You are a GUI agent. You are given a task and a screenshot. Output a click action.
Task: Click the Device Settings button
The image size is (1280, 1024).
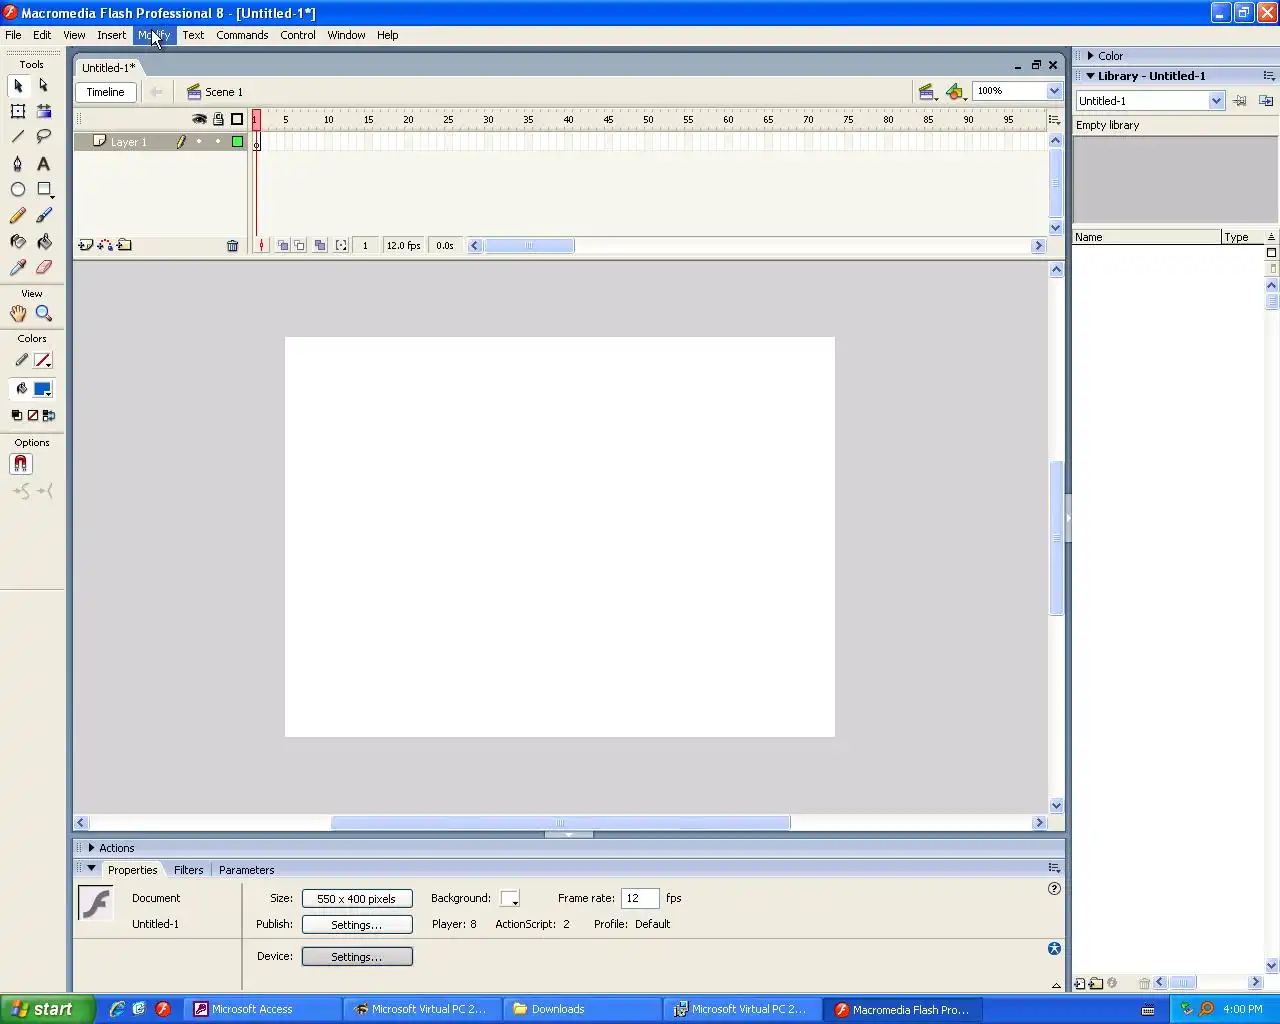(x=357, y=957)
